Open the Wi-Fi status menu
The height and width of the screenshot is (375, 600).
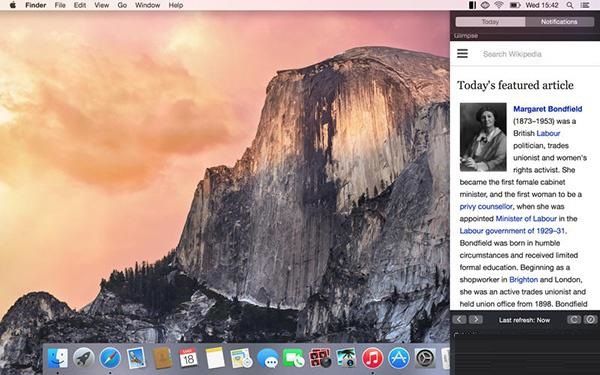click(x=499, y=5)
